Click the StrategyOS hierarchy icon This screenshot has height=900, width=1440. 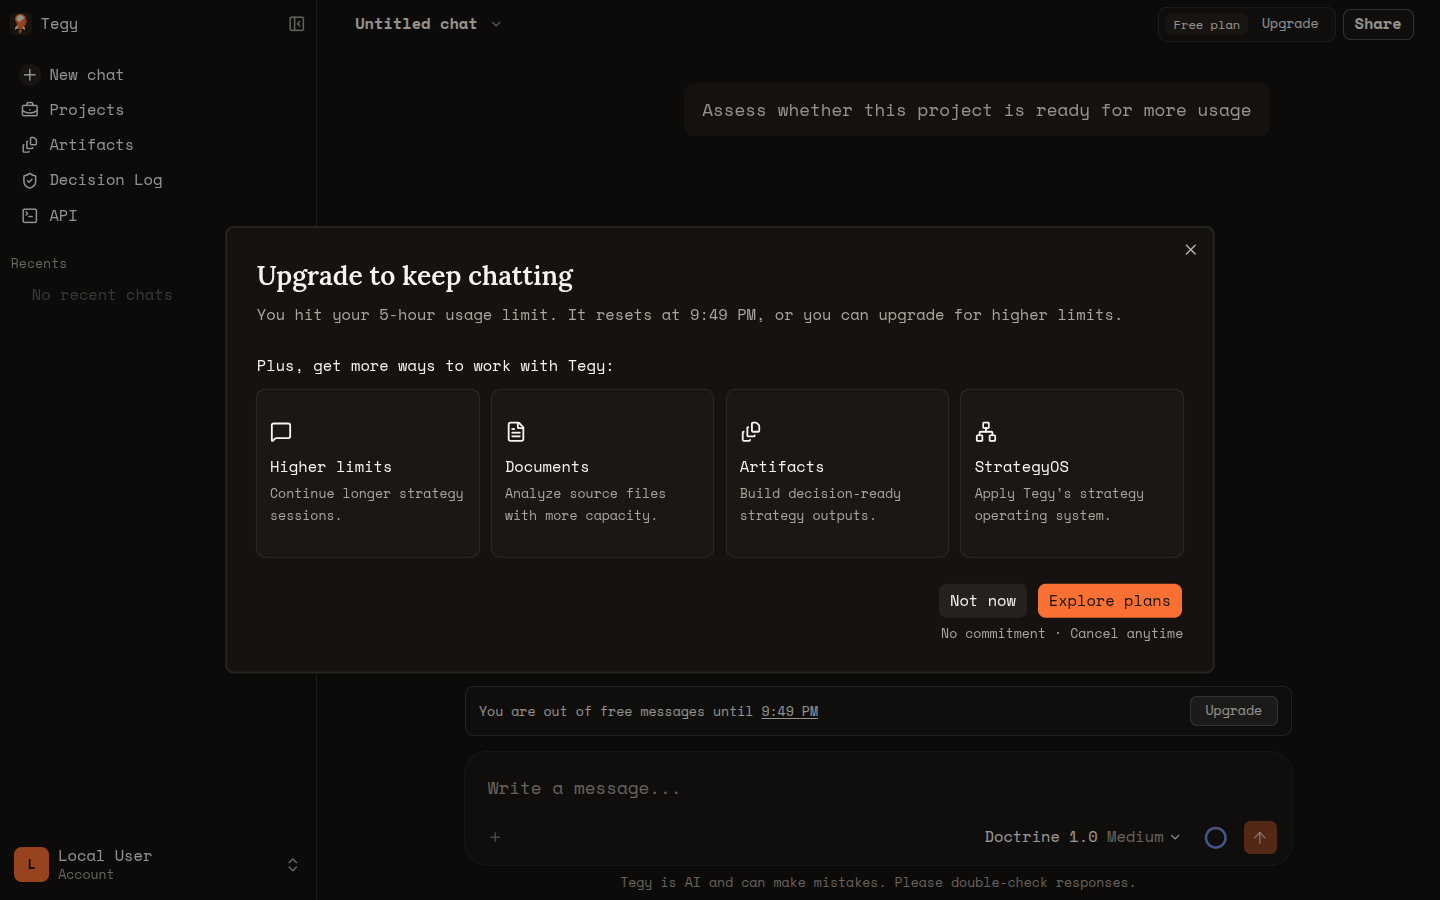(x=986, y=432)
